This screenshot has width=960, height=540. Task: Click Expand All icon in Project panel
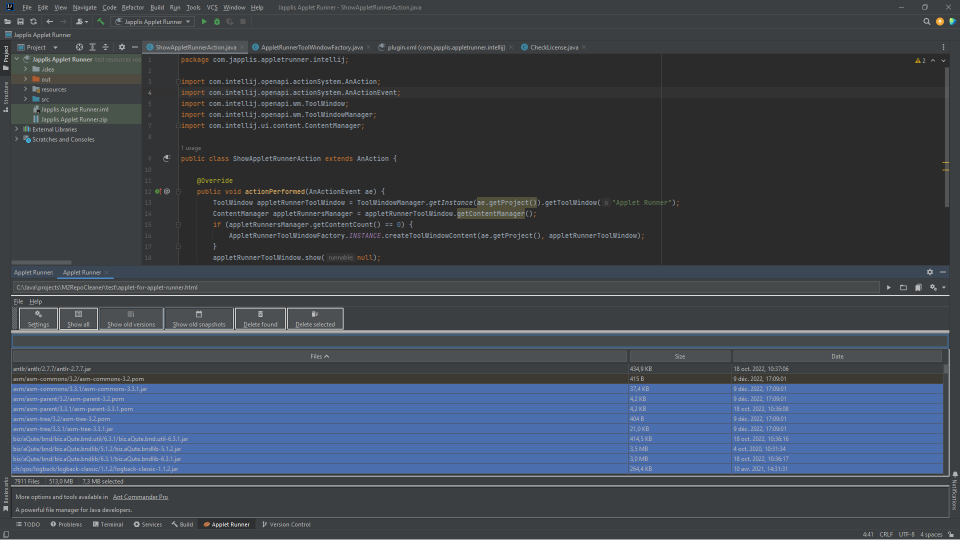(92, 47)
